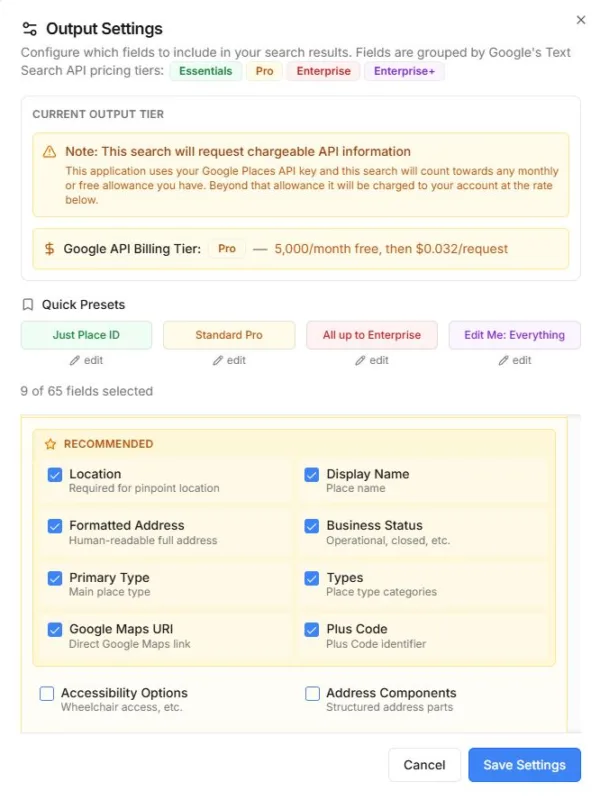This screenshot has width=600, height=800.
Task: Uncheck the Business Status checkbox
Action: coord(312,526)
